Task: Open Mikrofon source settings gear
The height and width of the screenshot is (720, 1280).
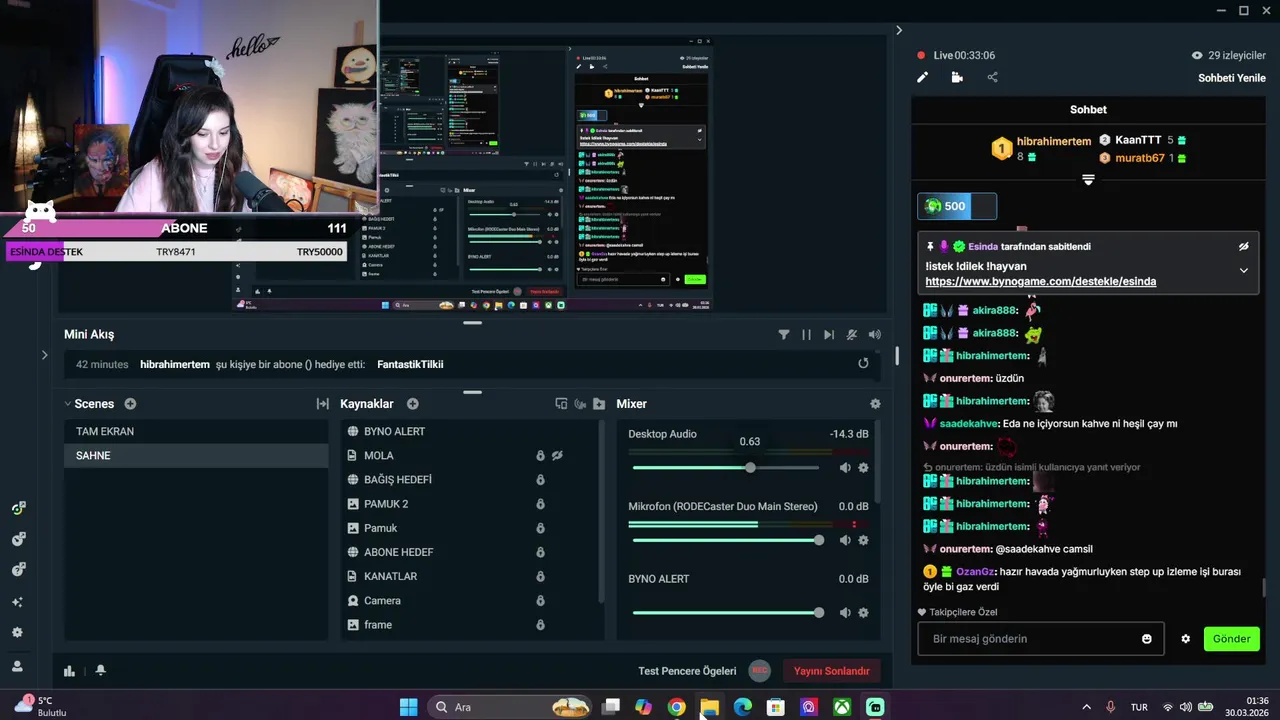Action: pos(863,540)
